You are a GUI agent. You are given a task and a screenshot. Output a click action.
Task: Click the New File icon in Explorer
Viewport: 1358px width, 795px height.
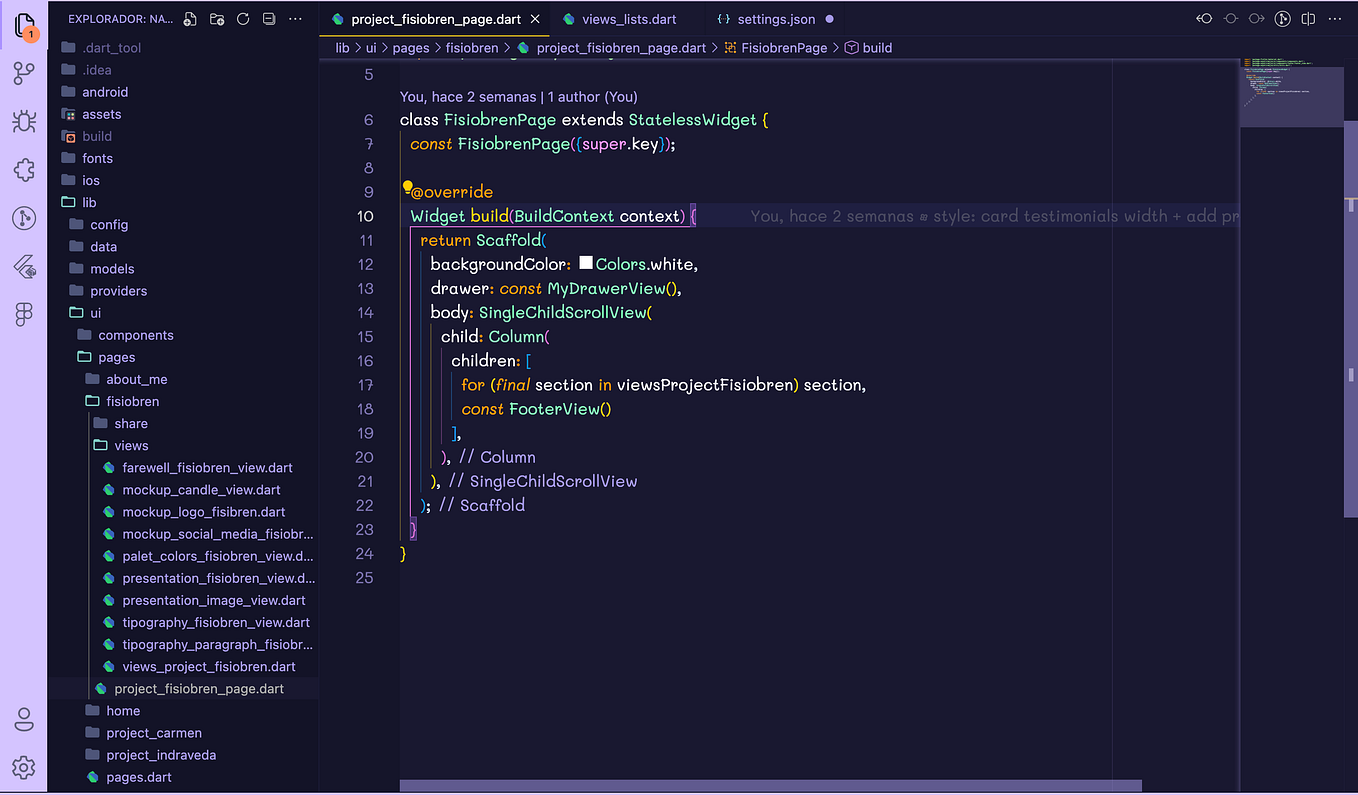[x=189, y=19]
